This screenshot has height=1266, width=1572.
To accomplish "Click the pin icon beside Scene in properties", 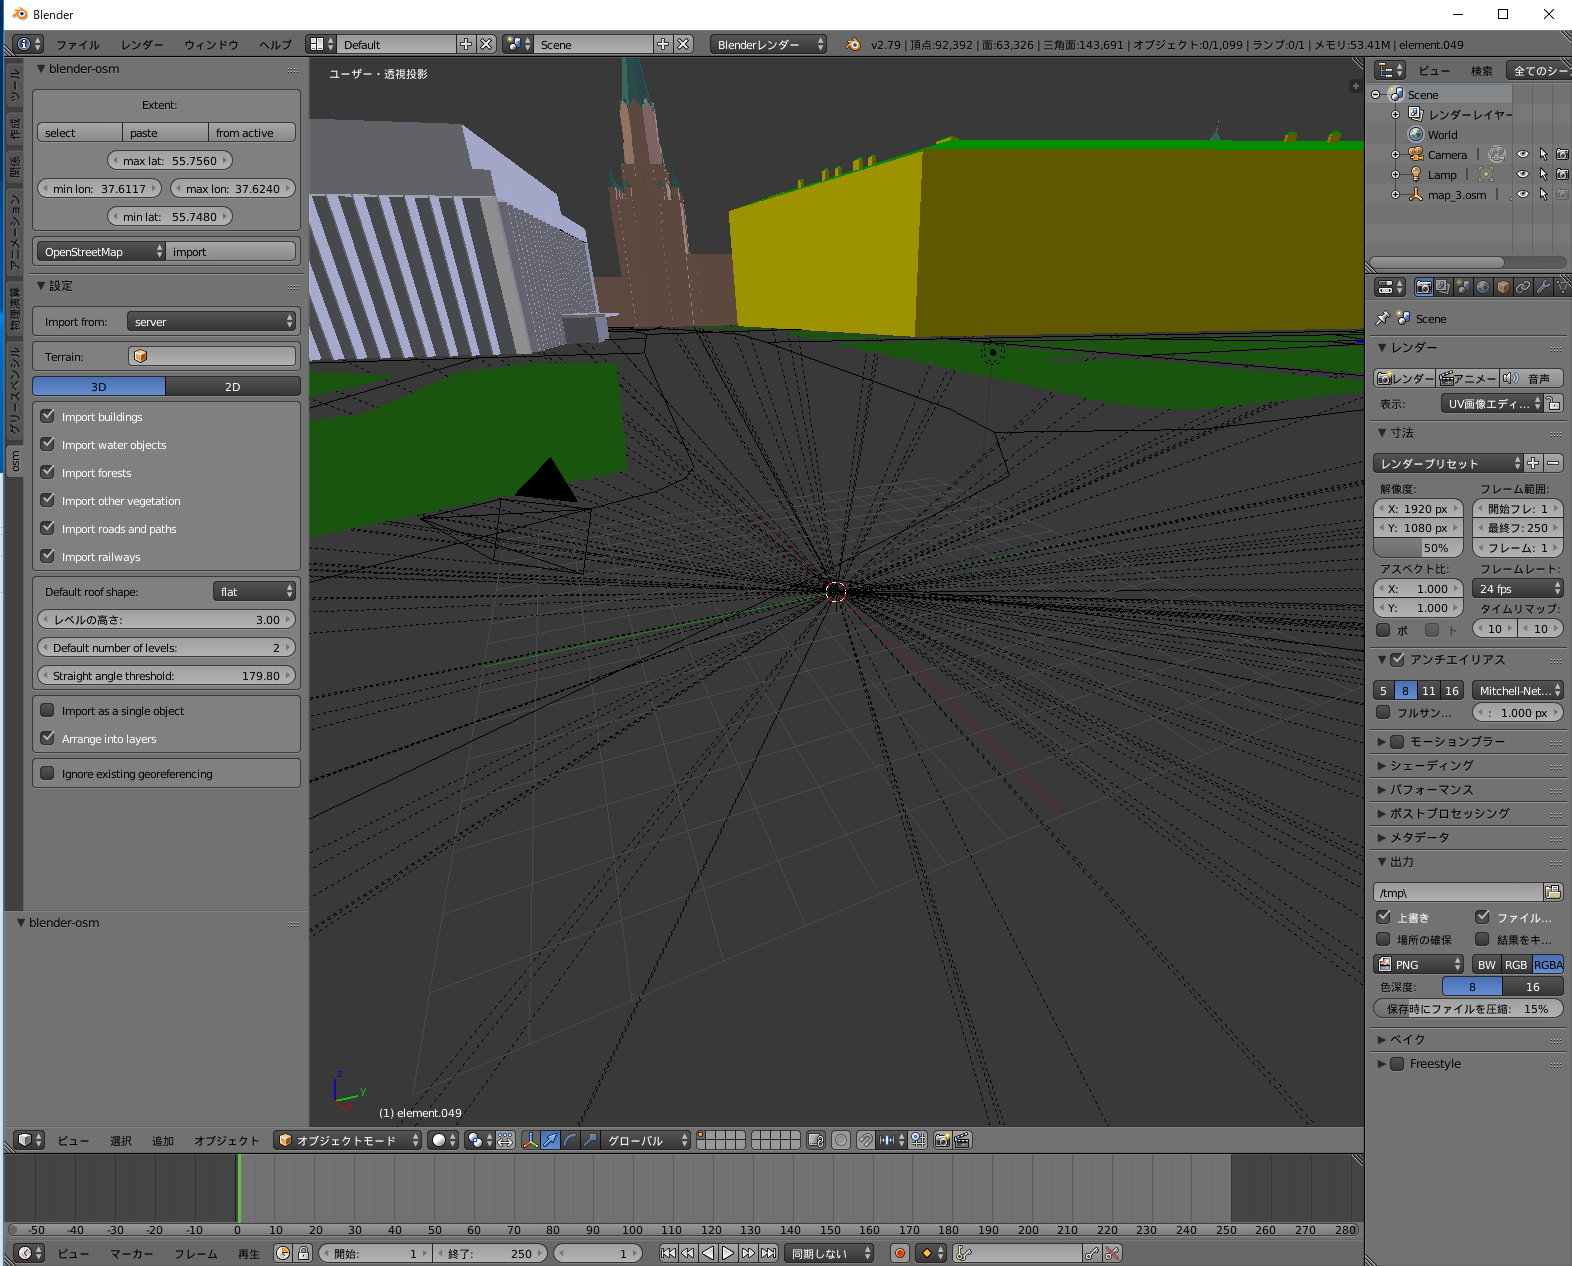I will (x=1383, y=318).
